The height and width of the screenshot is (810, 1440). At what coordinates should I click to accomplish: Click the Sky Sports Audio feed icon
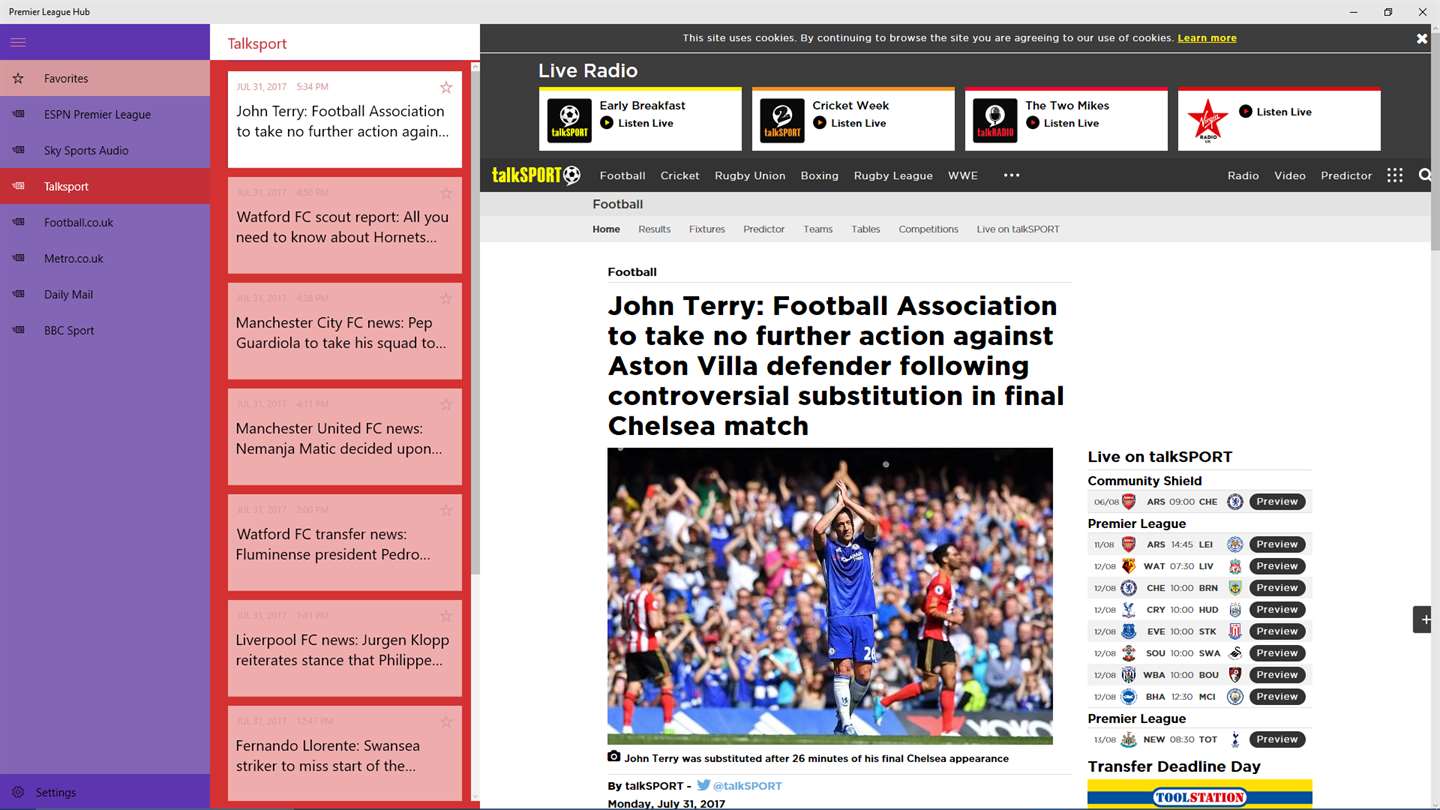click(x=18, y=150)
